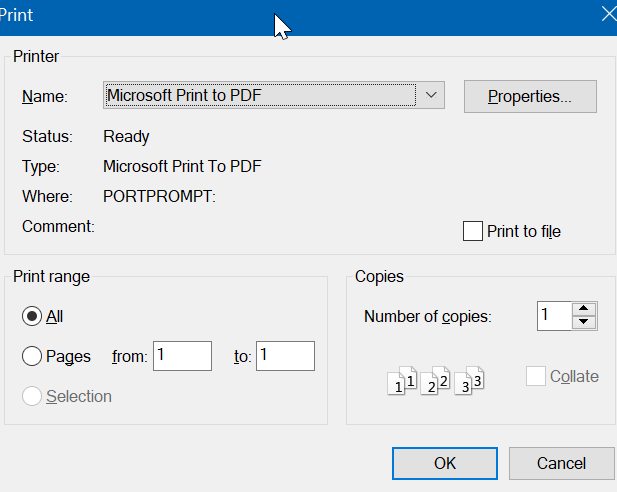The image size is (617, 492).
Task: Click the Print dialog title bar
Action: click(150, 15)
